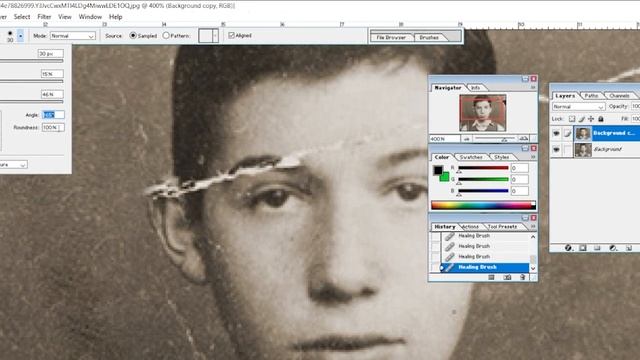
Task: Toggle lock all for the layer
Action: pos(600,119)
